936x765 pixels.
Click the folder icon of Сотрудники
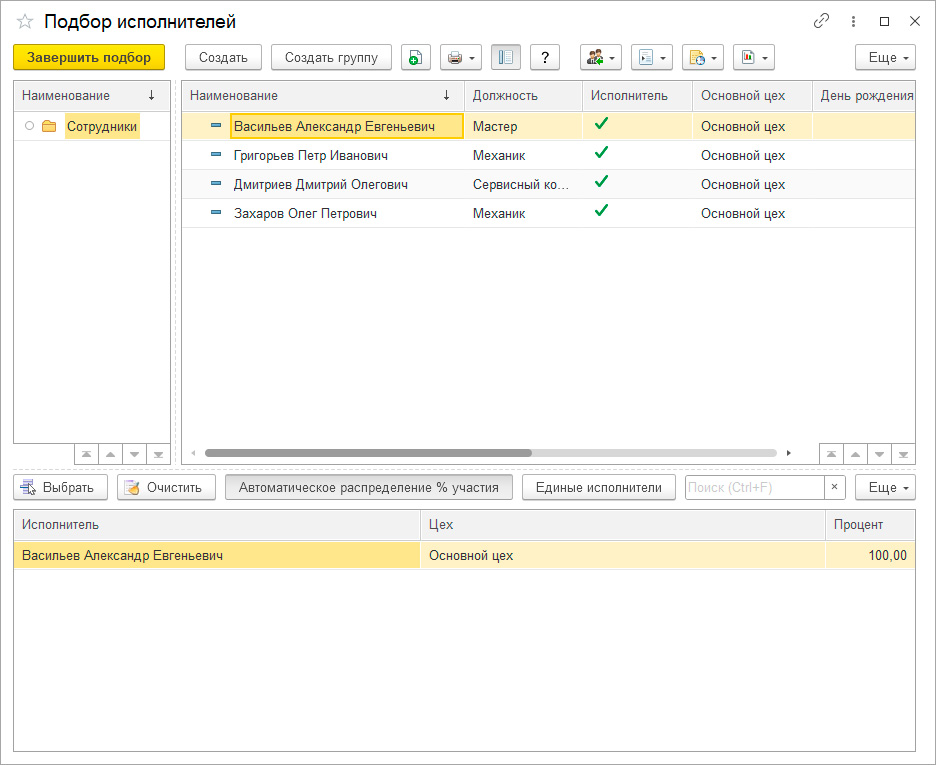click(x=49, y=127)
